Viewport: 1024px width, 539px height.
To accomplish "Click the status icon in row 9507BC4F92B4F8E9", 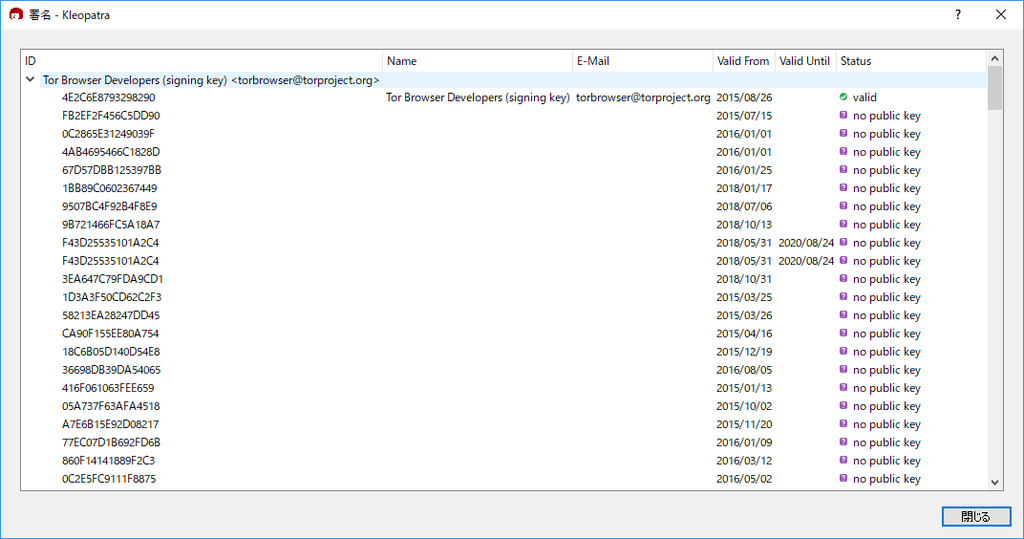I will [843, 206].
